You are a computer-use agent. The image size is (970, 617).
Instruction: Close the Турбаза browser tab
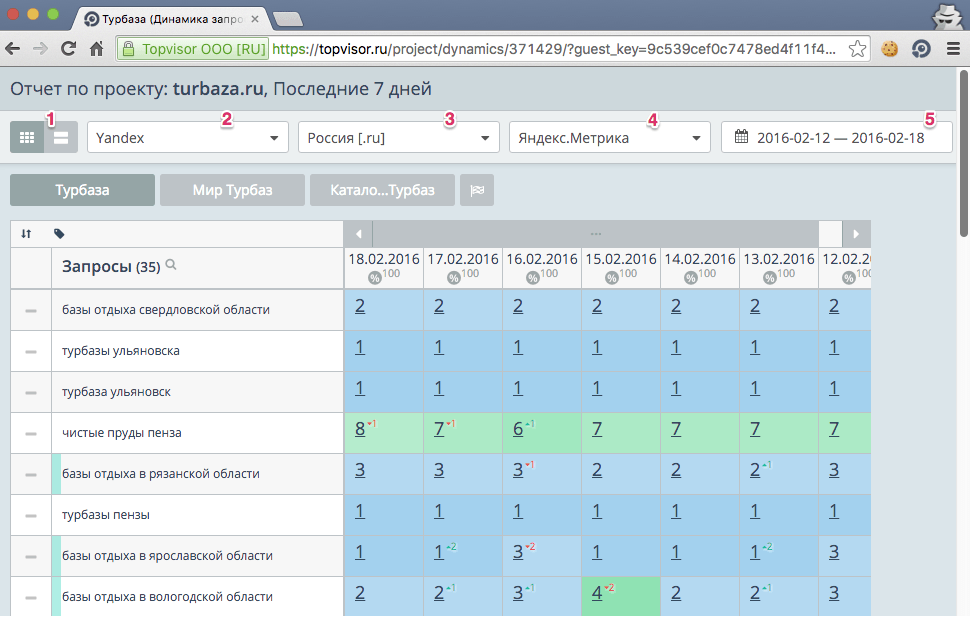255,19
